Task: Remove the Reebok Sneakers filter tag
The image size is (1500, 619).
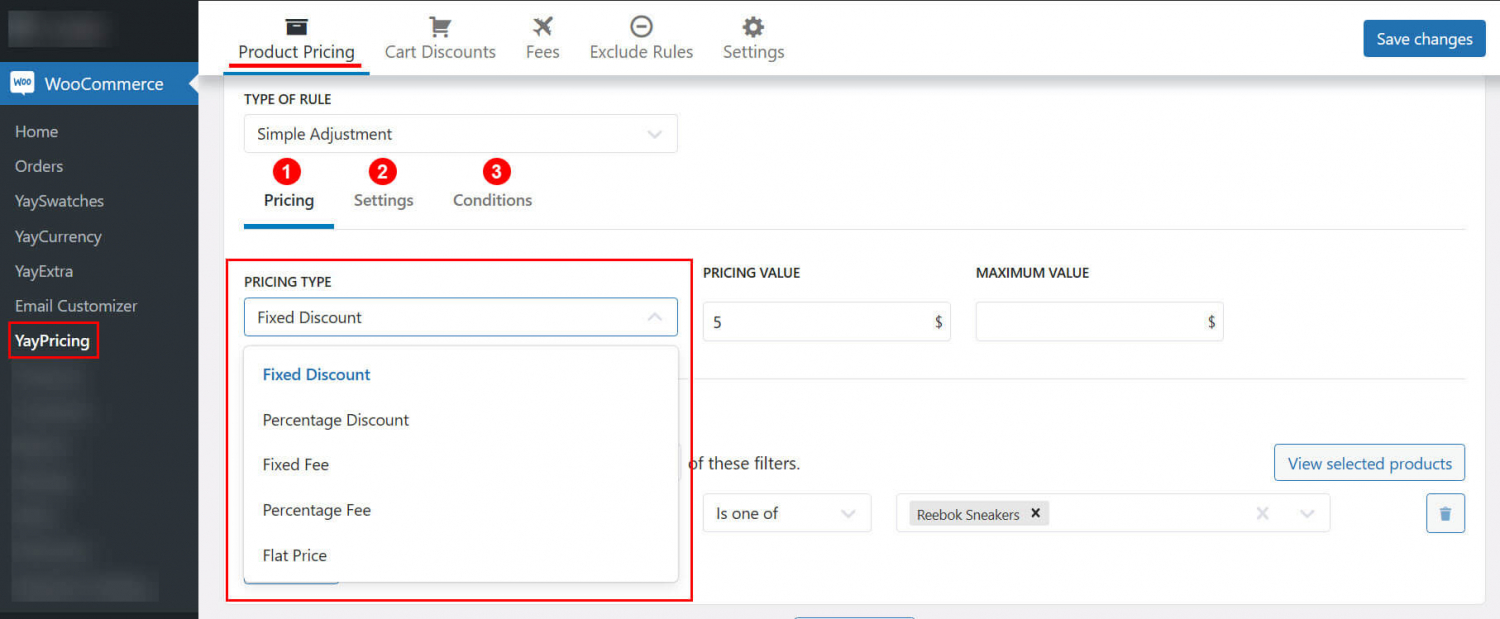Action: (x=1036, y=513)
